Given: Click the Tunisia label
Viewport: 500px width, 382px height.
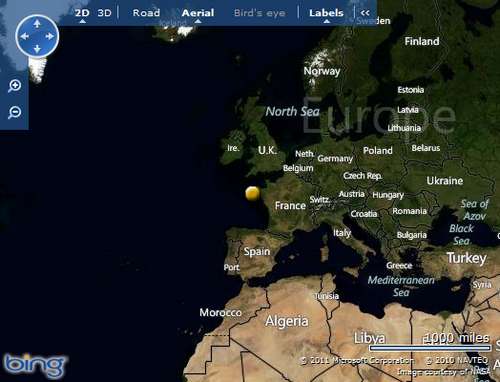Looking at the screenshot, I should [x=327, y=296].
